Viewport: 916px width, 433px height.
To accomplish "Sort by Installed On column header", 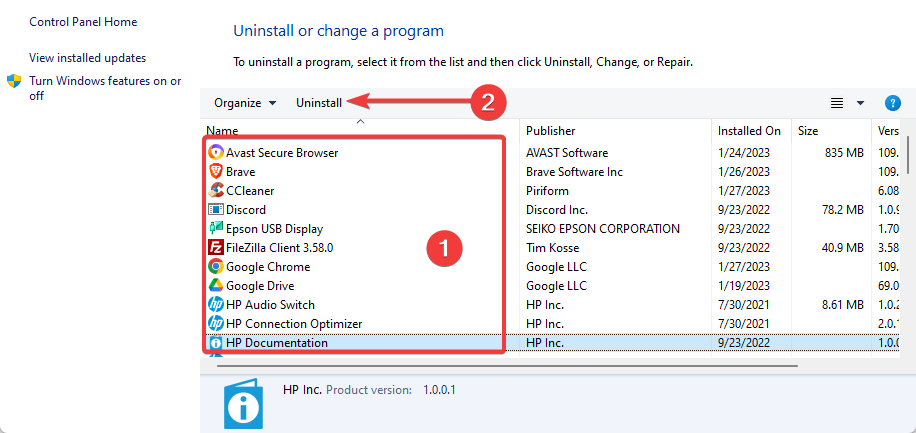I will click(x=751, y=131).
